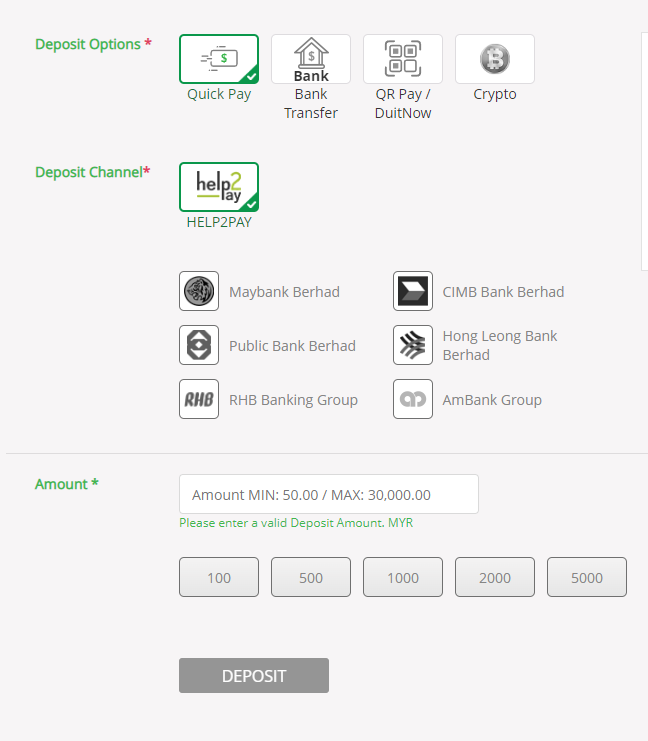Pick the Crypto bitcoin icon
648x741 pixels.
pos(495,59)
